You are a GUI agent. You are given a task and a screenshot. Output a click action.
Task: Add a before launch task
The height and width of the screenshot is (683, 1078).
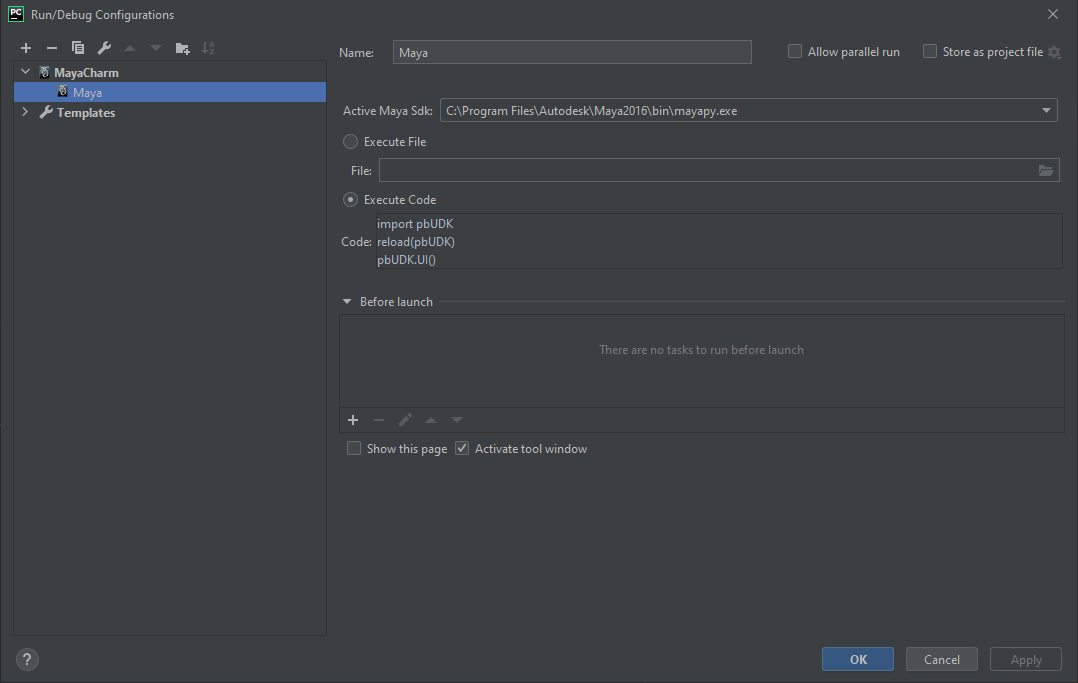click(353, 420)
